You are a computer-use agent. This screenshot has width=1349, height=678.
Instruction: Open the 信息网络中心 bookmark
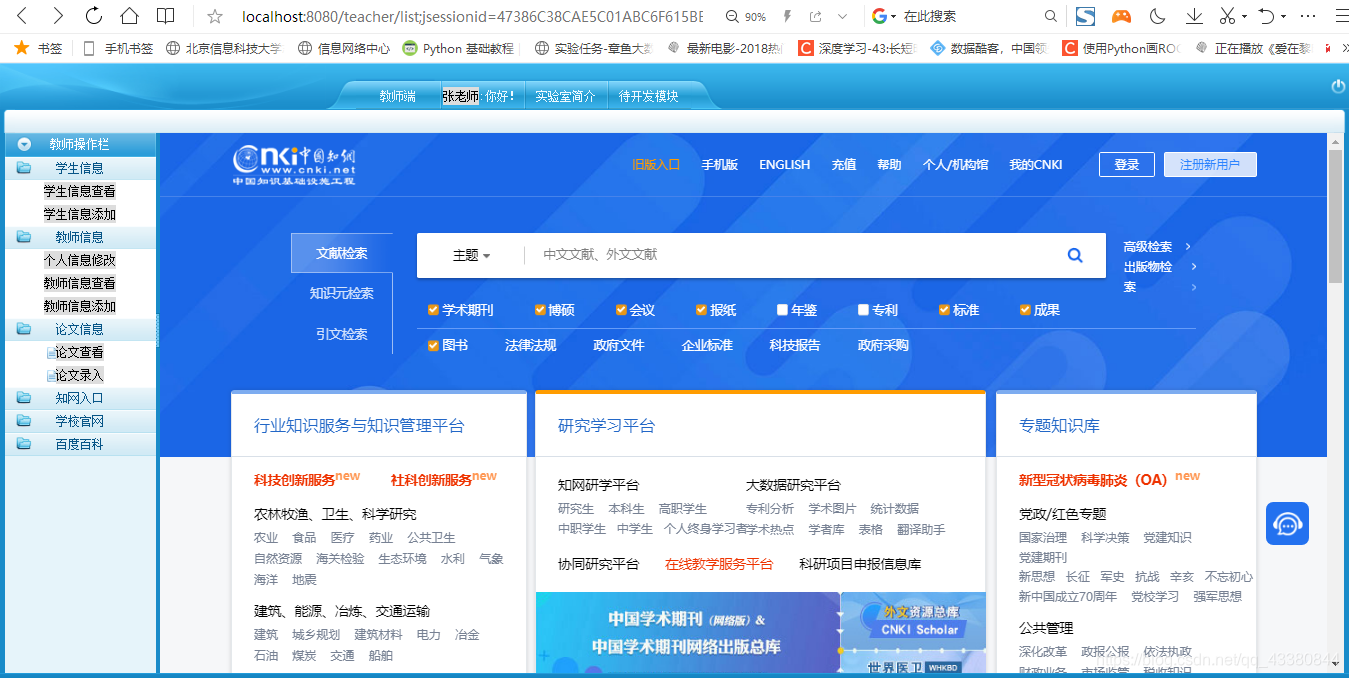click(x=344, y=48)
